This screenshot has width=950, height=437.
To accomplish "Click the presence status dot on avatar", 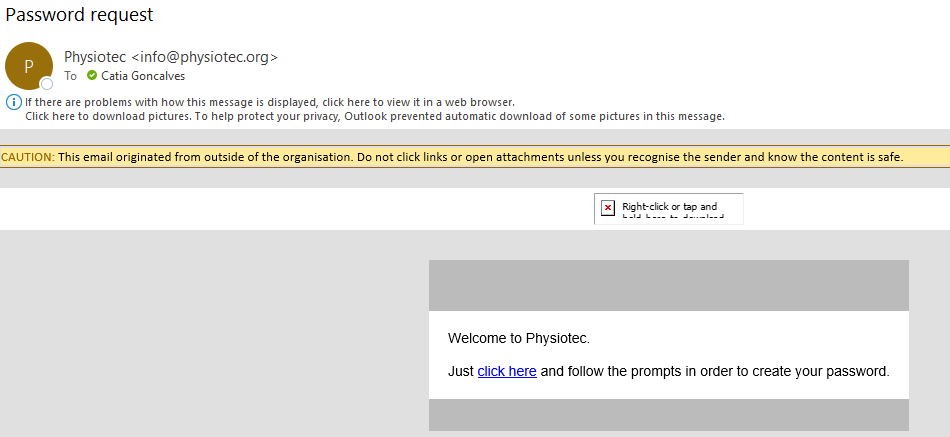I will (x=46, y=84).
